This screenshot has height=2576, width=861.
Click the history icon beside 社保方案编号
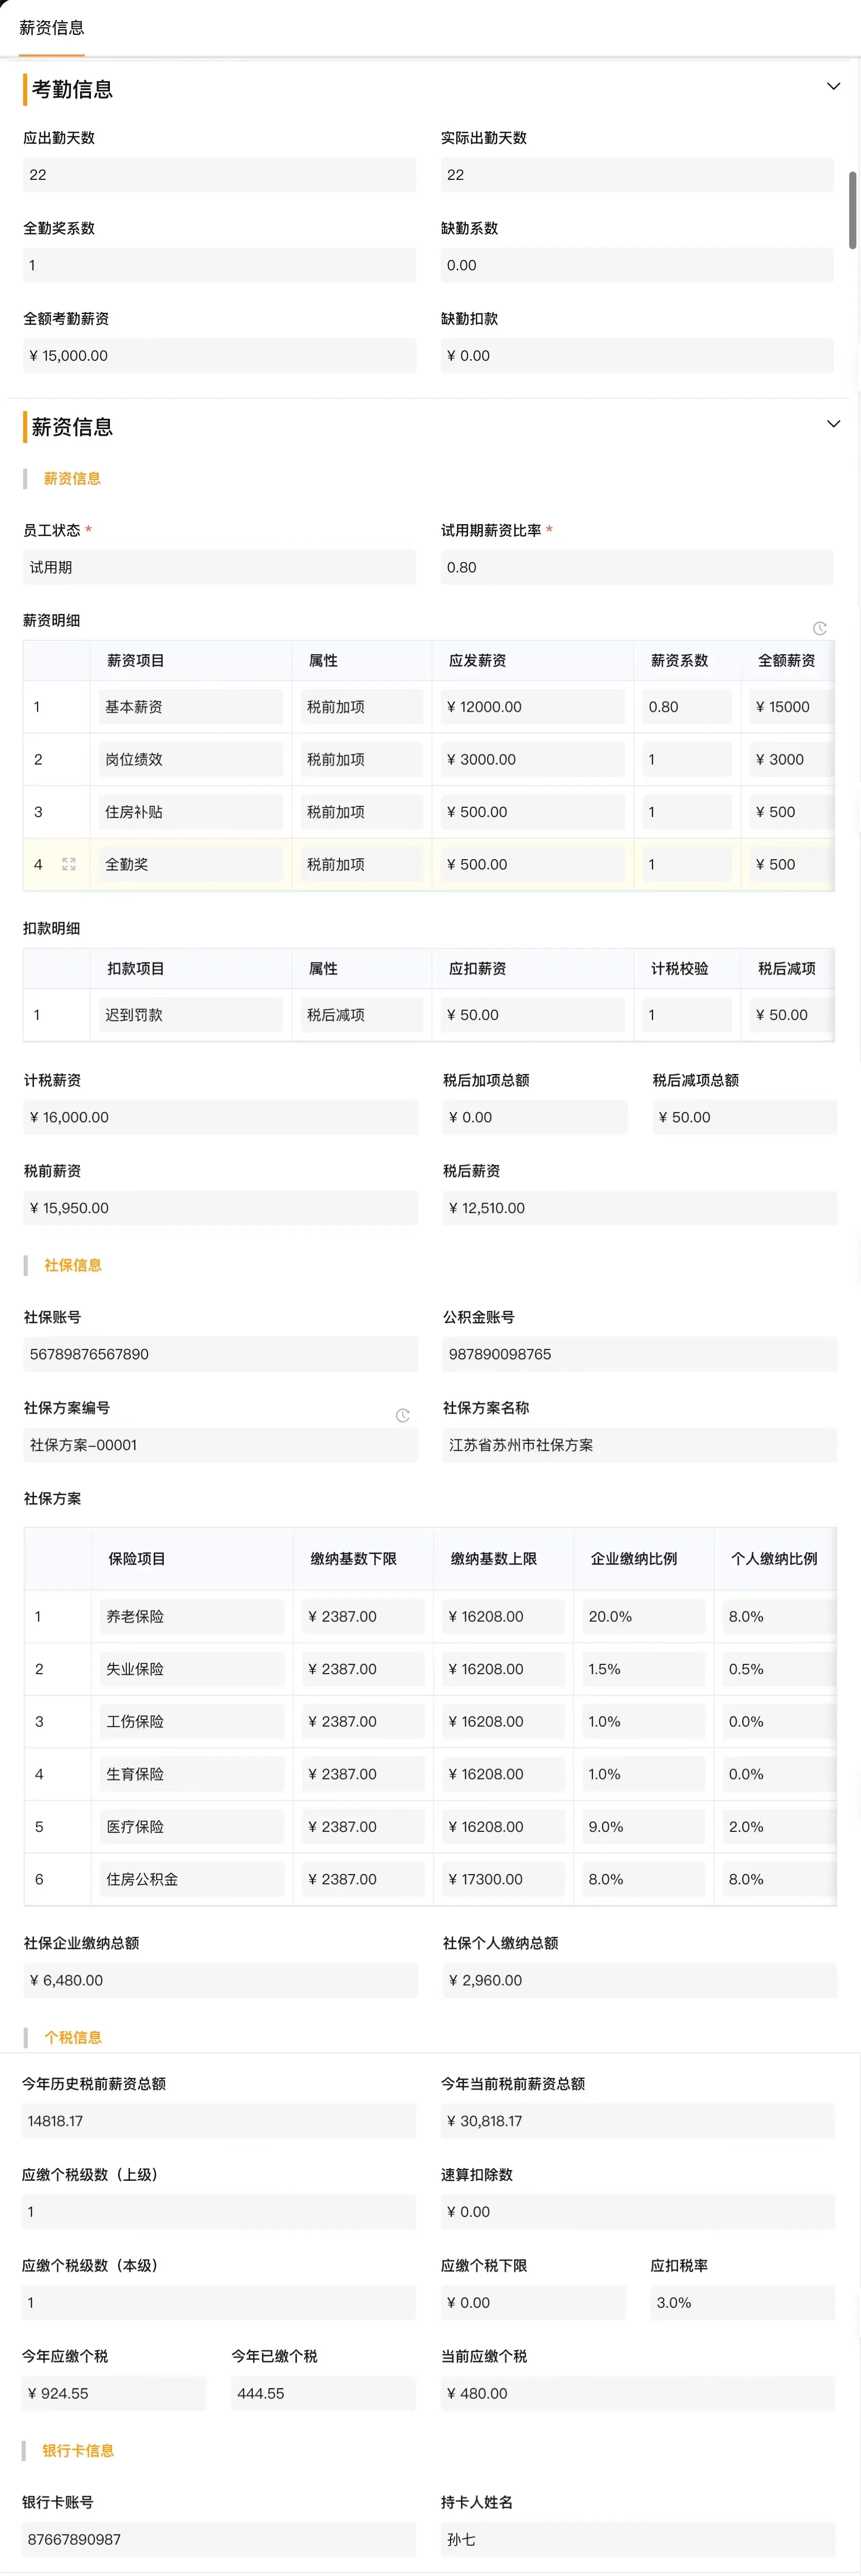click(x=403, y=1415)
